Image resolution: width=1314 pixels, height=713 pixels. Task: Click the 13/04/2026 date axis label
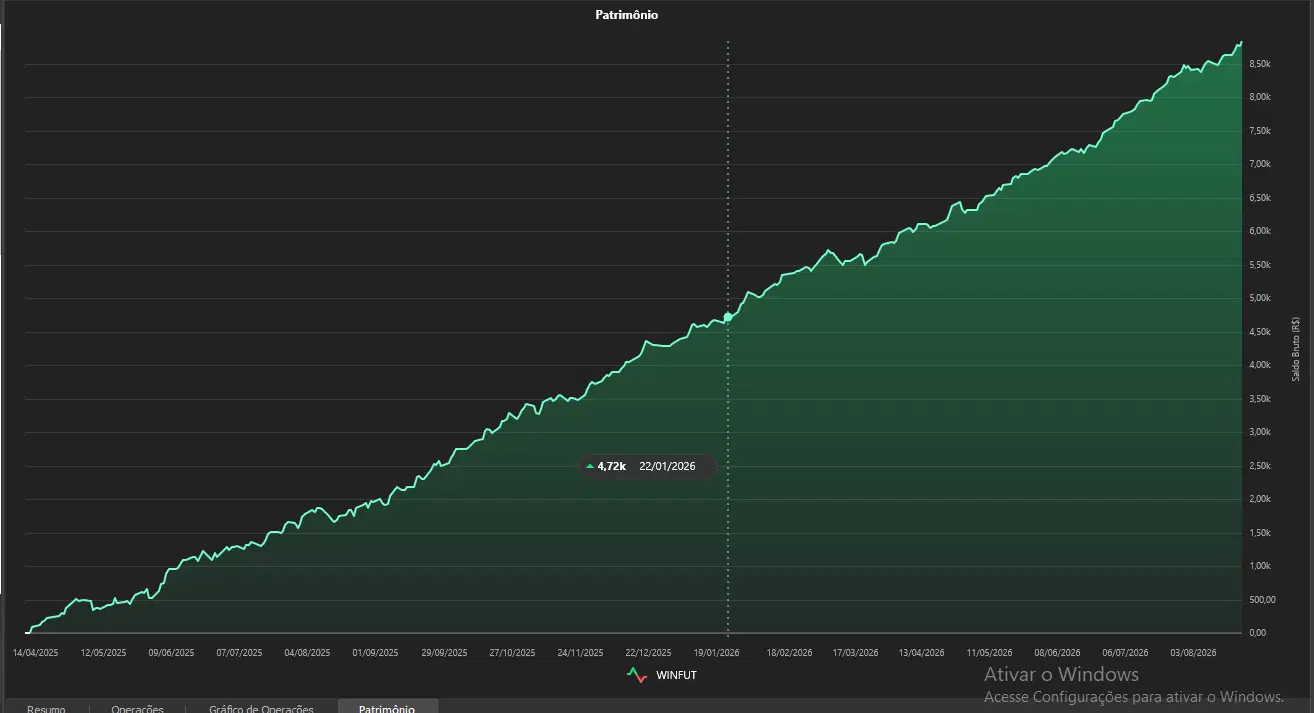point(921,652)
